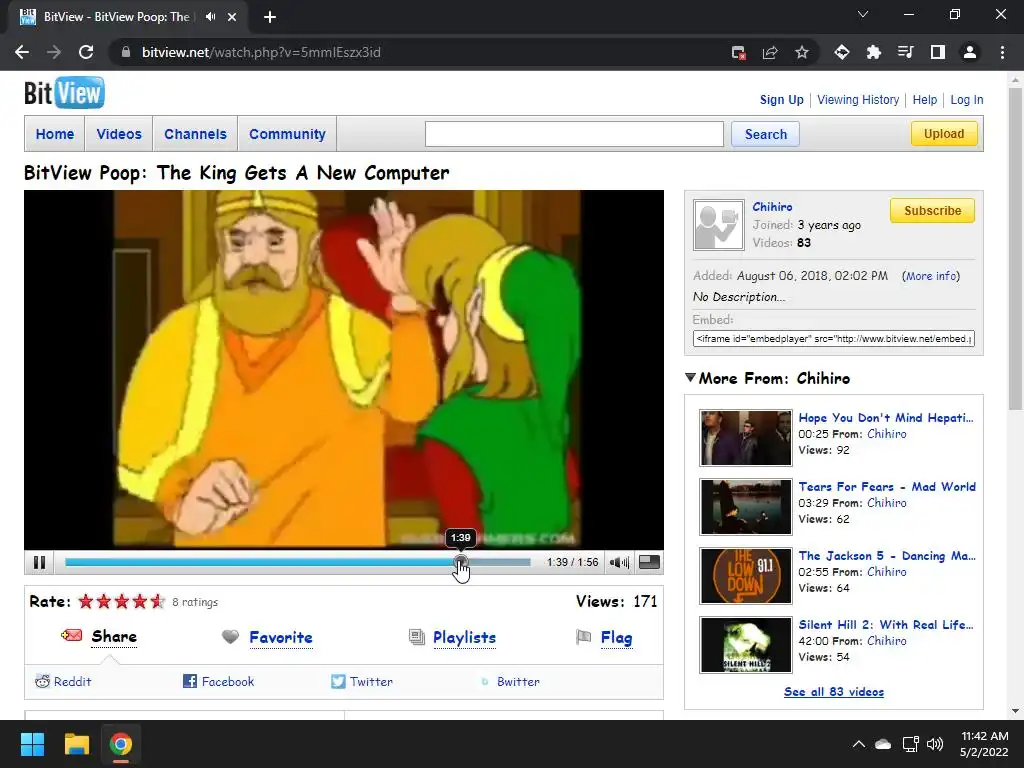The image size is (1024, 768).
Task: Open the Playlists tab
Action: tap(464, 637)
